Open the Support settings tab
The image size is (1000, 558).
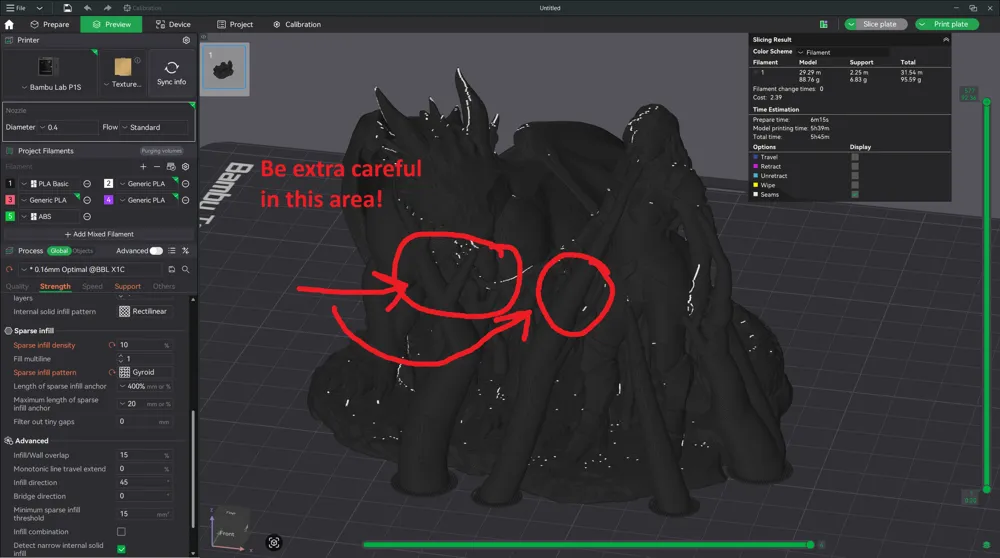coord(128,286)
